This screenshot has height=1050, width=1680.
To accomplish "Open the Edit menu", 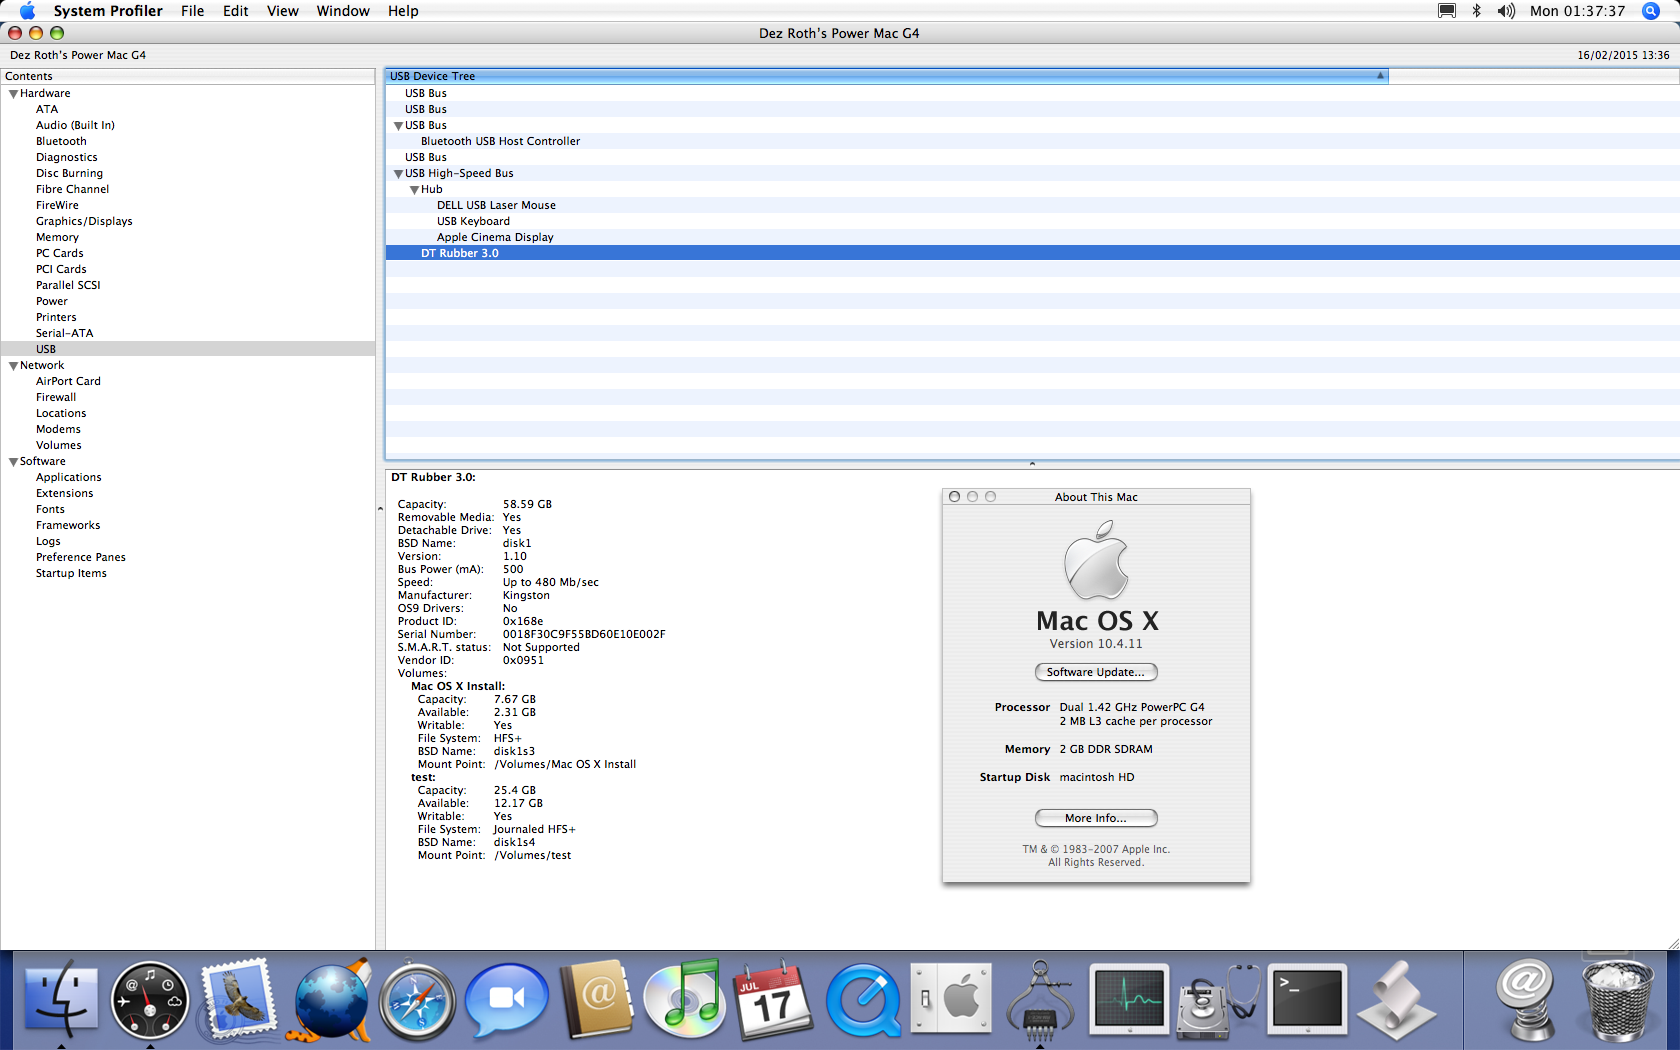I will pyautogui.click(x=236, y=11).
